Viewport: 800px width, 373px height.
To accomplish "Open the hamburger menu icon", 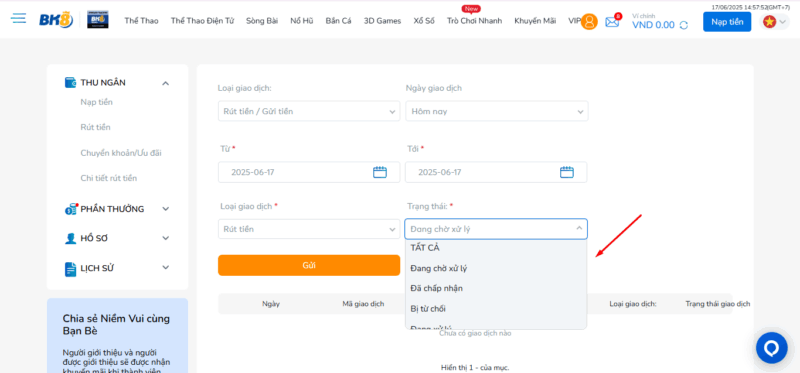I will point(18,19).
